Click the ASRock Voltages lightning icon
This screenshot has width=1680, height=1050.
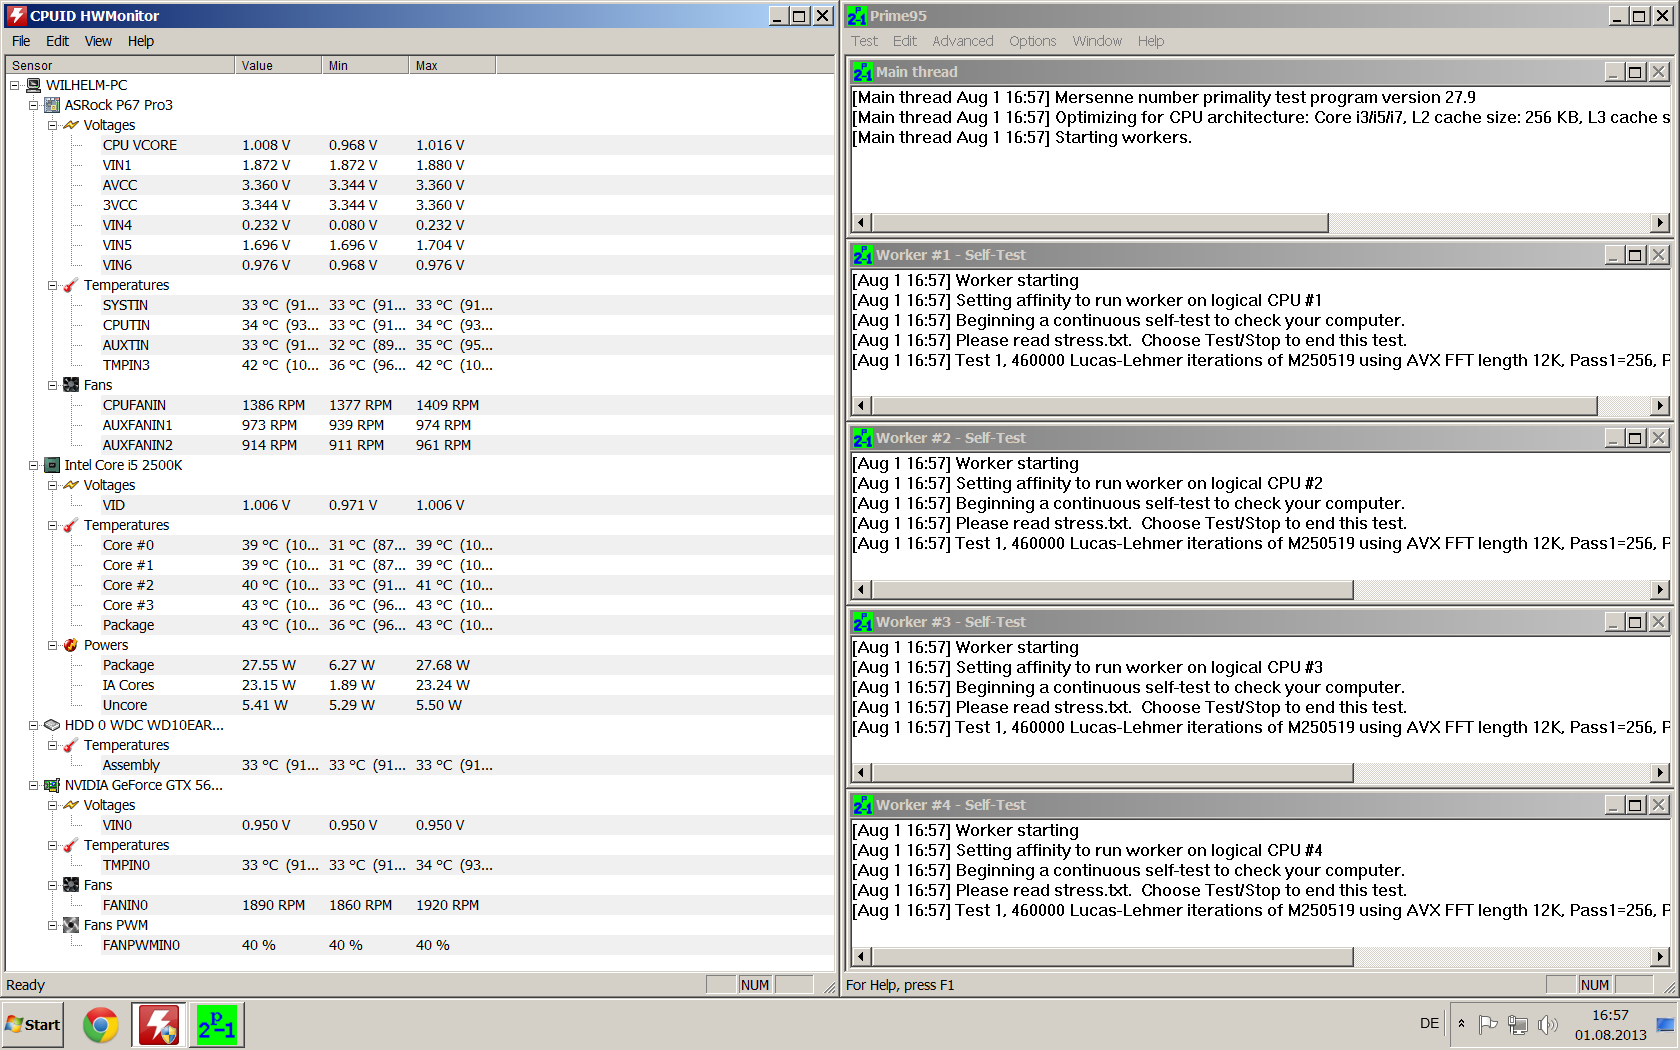pyautogui.click(x=71, y=125)
